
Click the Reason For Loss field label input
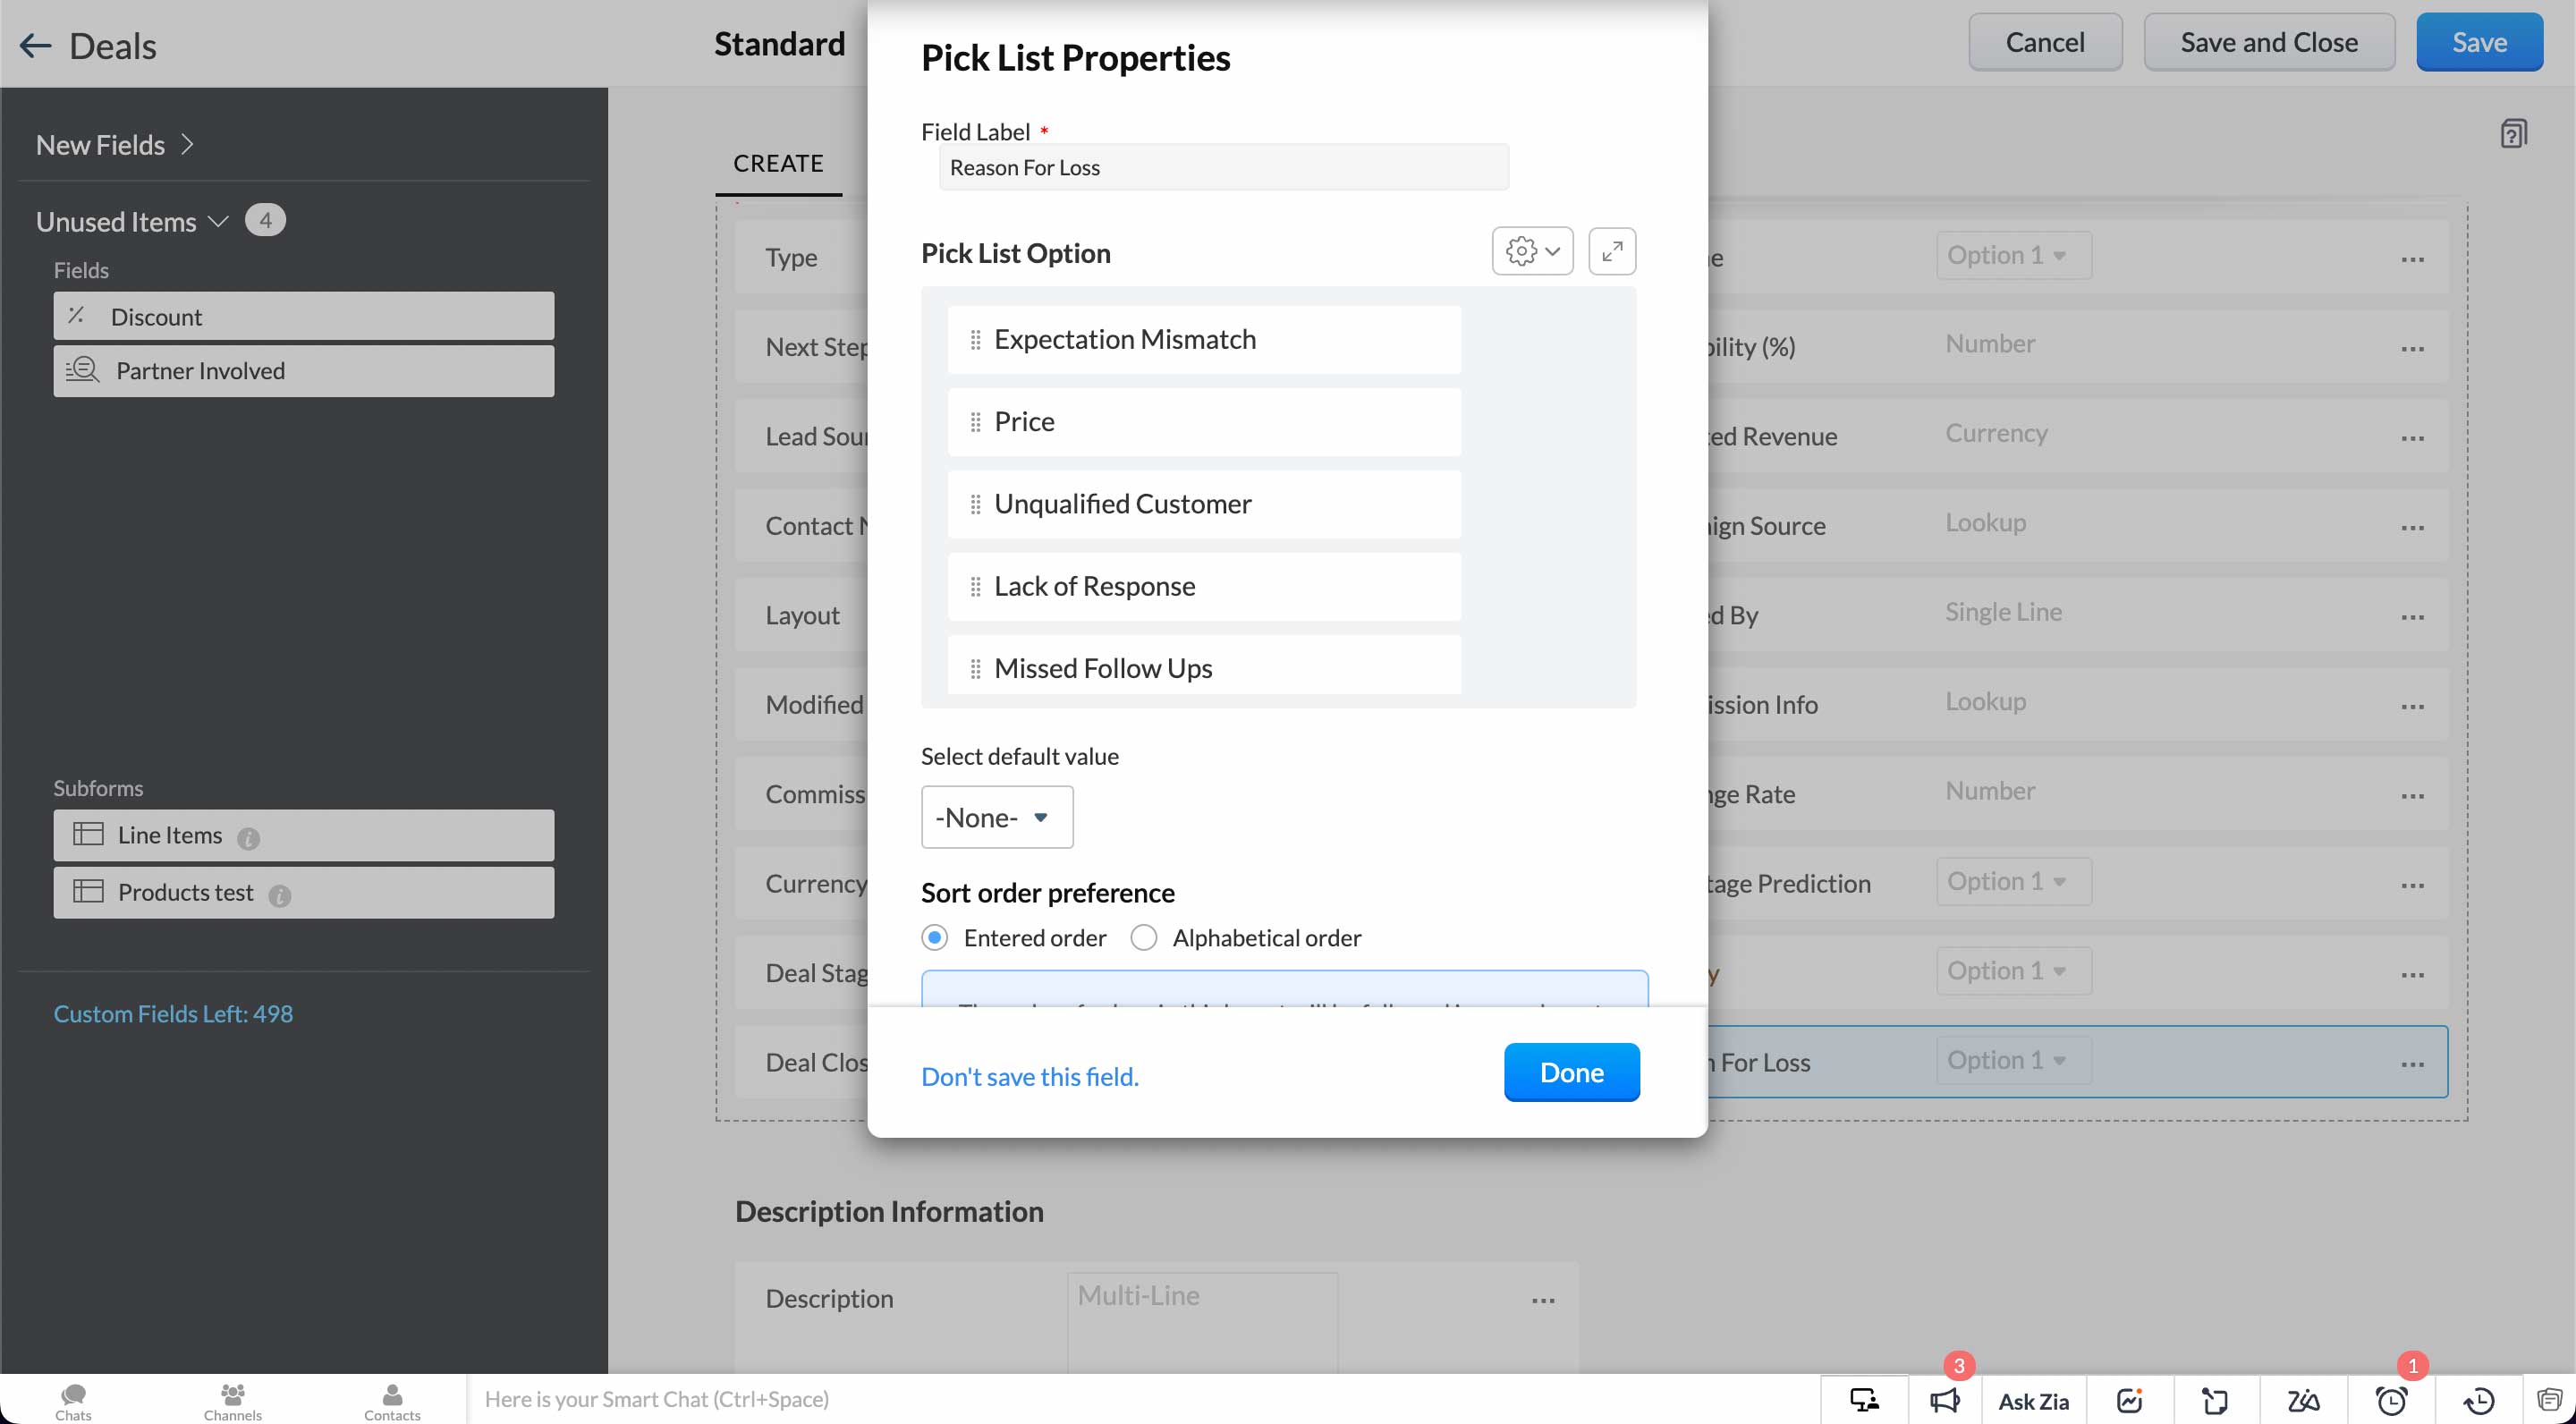pyautogui.click(x=1222, y=166)
